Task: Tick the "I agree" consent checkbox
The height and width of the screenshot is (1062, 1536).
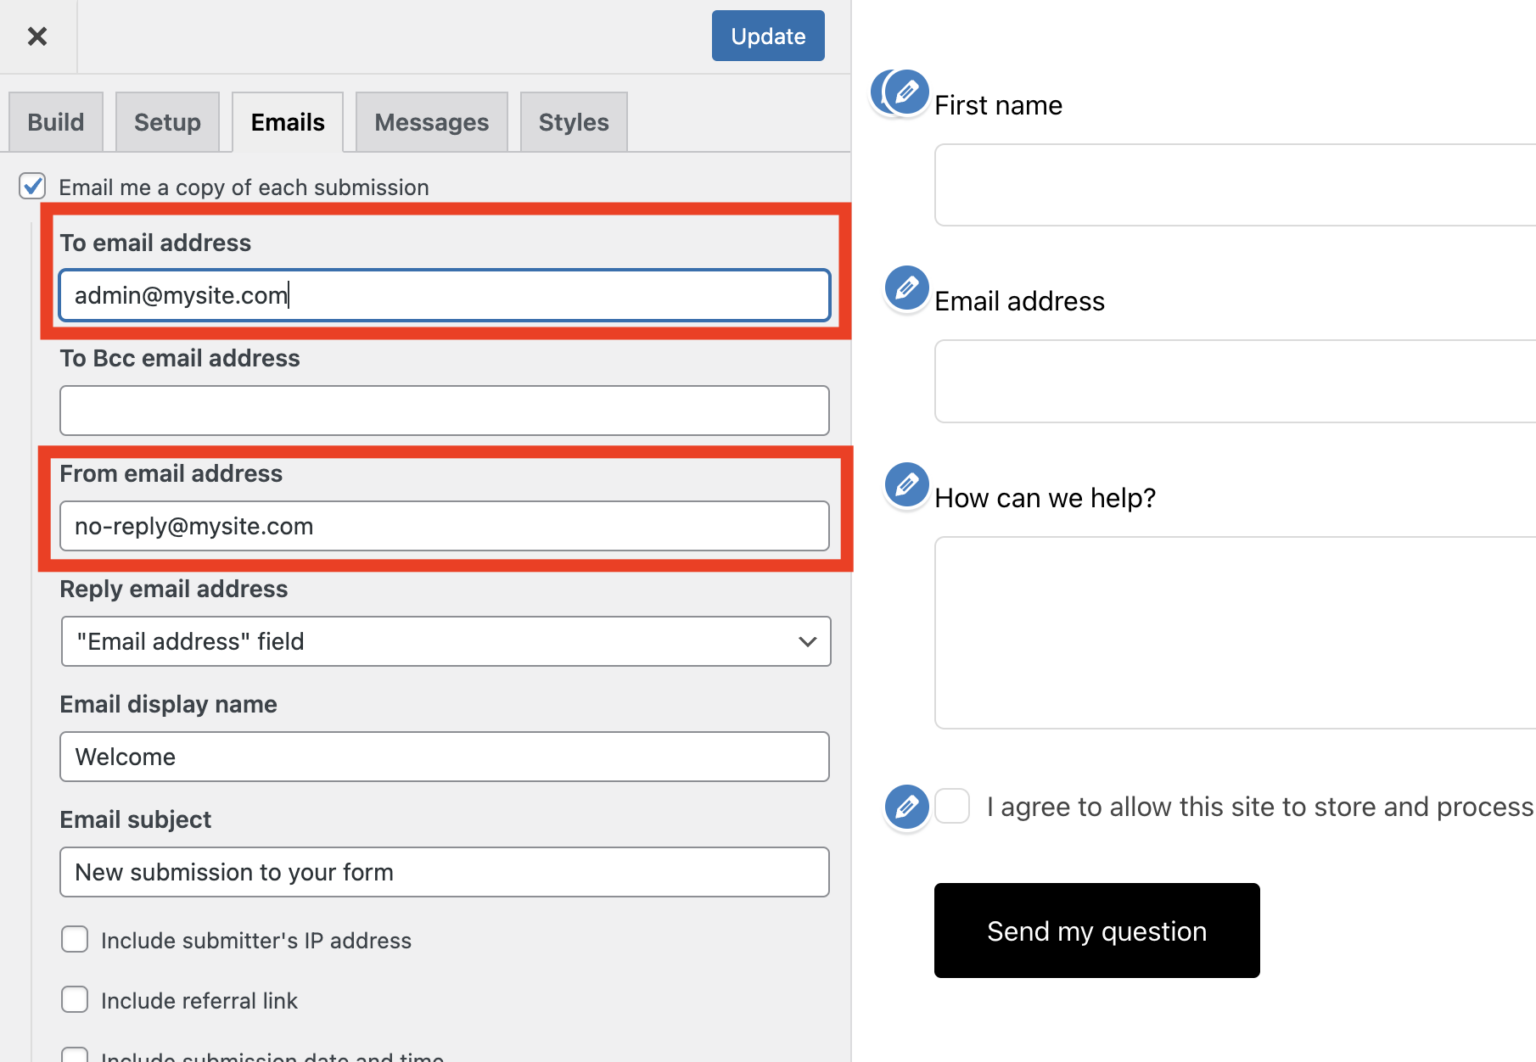Action: point(952,806)
